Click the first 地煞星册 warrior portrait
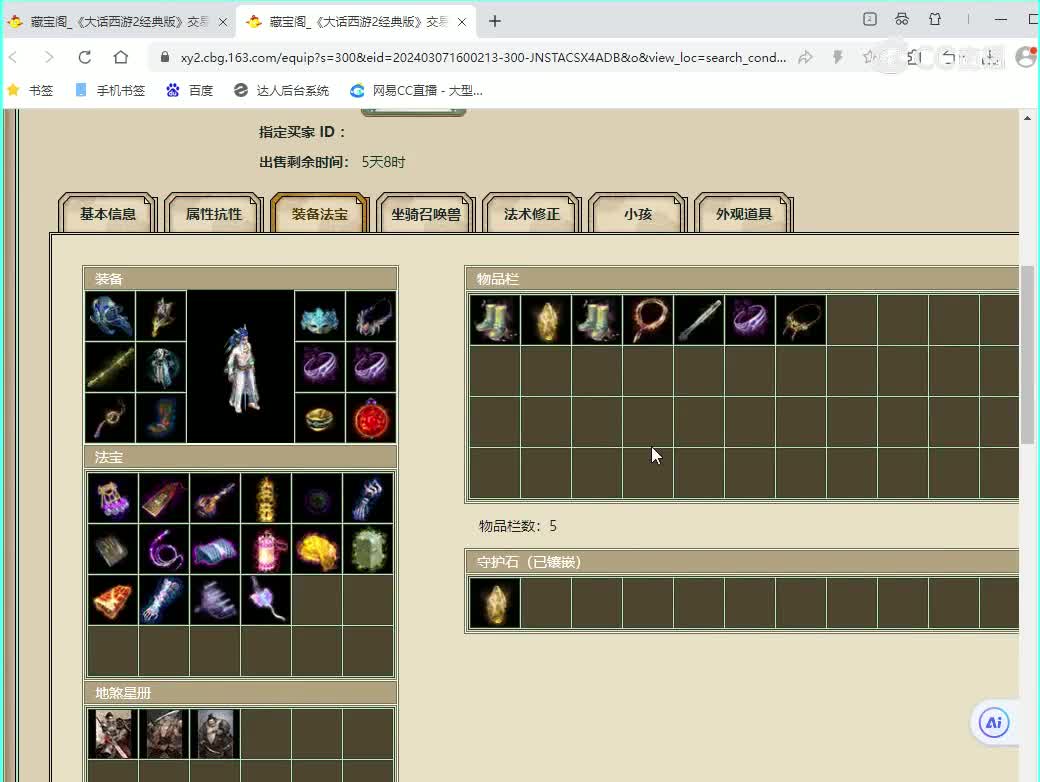 (113, 734)
